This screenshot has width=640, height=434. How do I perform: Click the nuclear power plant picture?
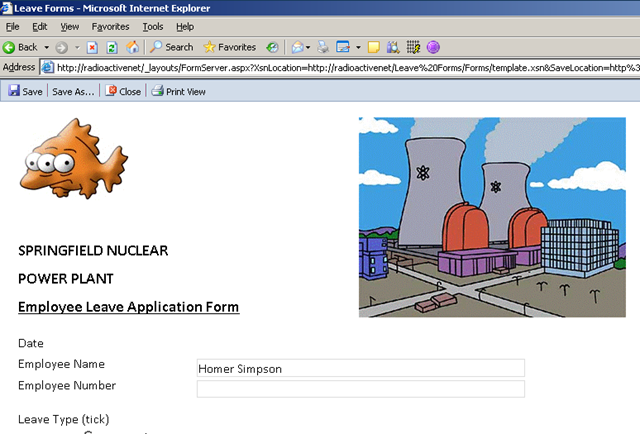pos(492,217)
